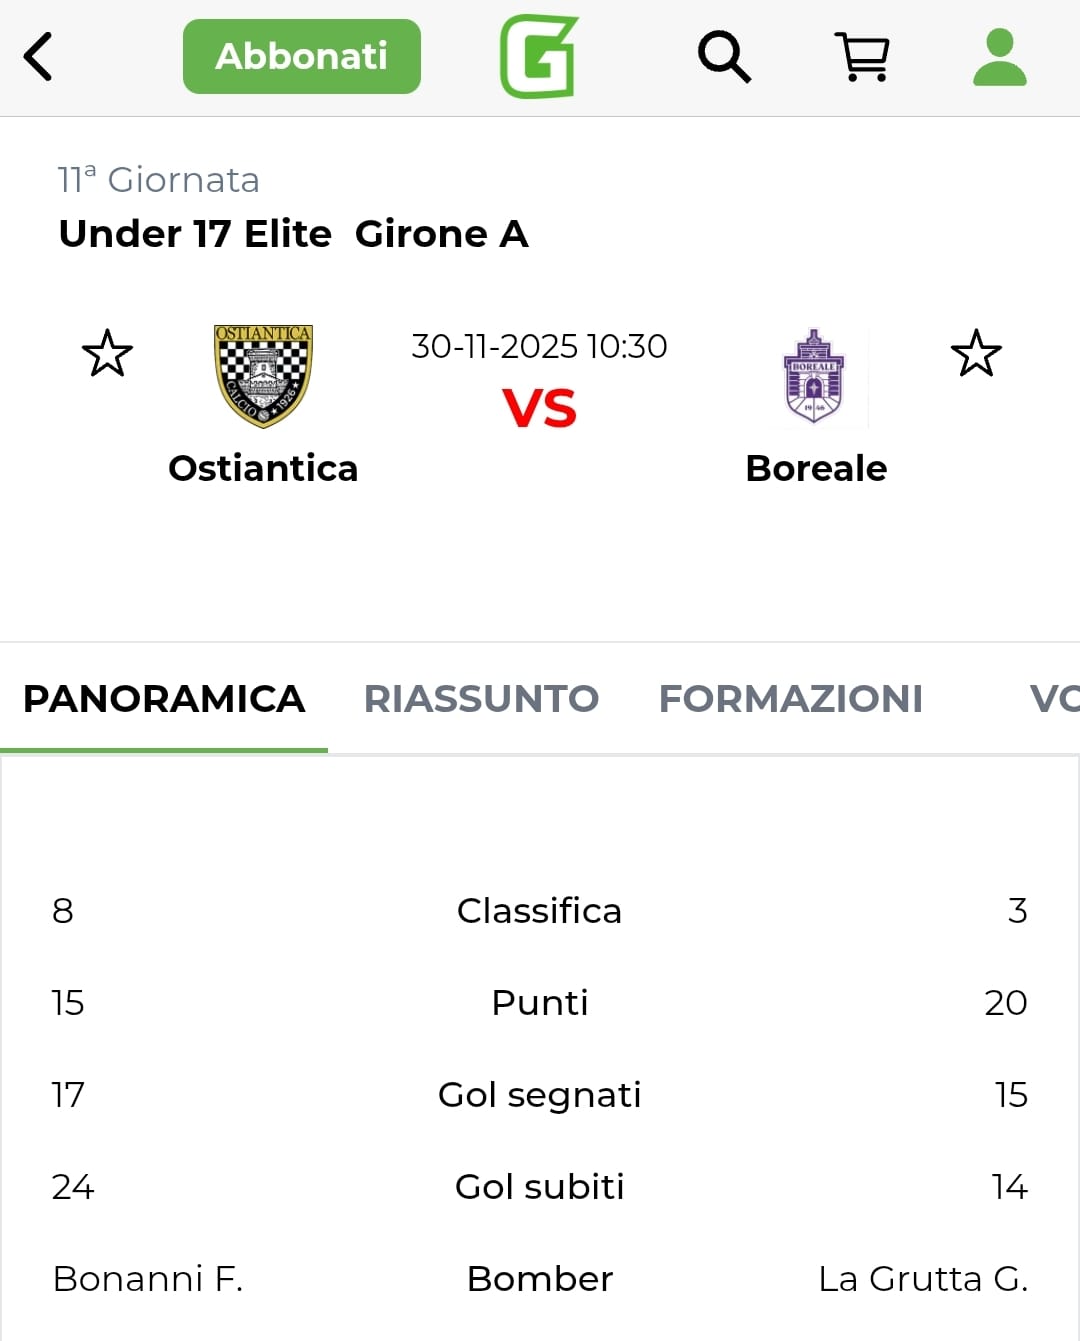This screenshot has width=1080, height=1341.
Task: Click bomber name La Grutta G.
Action: pos(922,1279)
